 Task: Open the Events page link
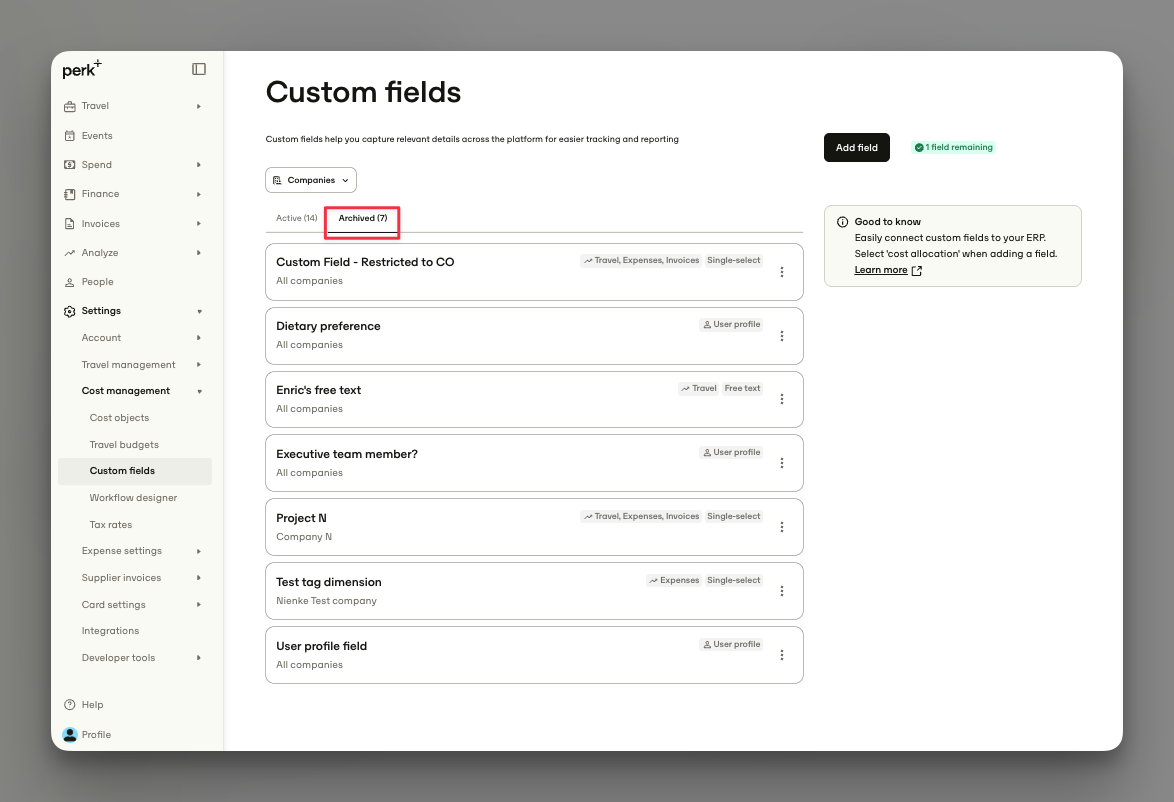[x=97, y=136]
